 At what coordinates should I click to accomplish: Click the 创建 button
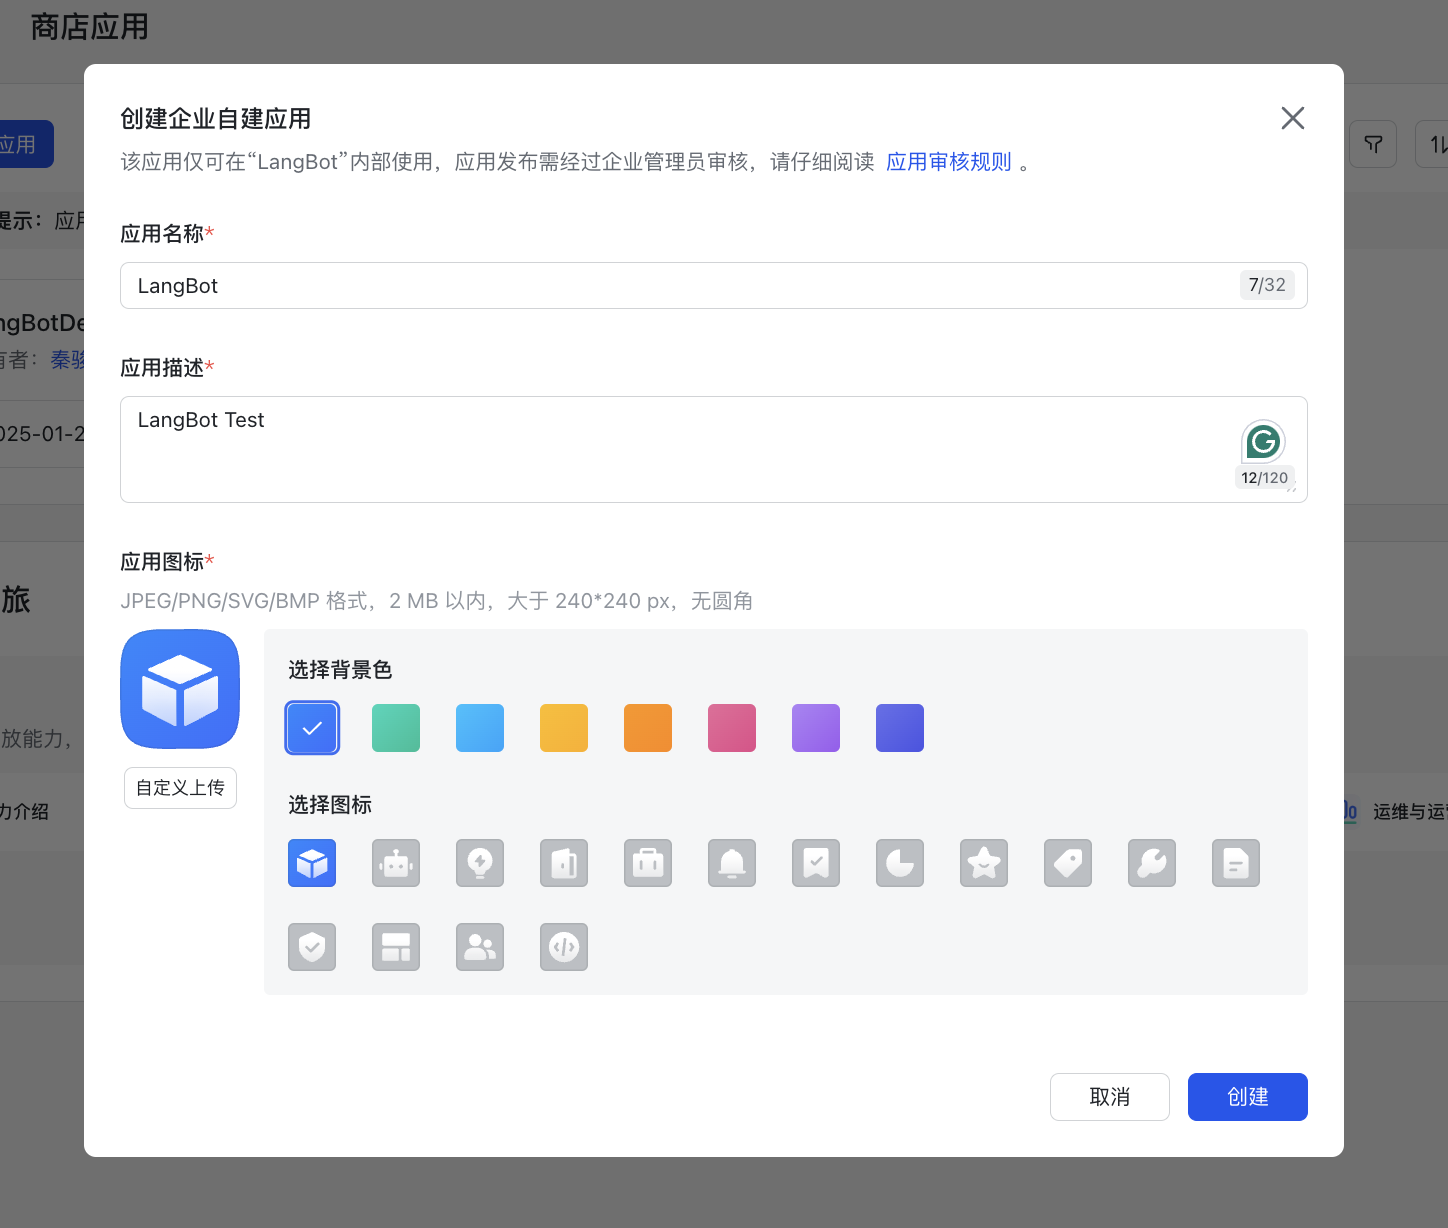point(1247,1097)
